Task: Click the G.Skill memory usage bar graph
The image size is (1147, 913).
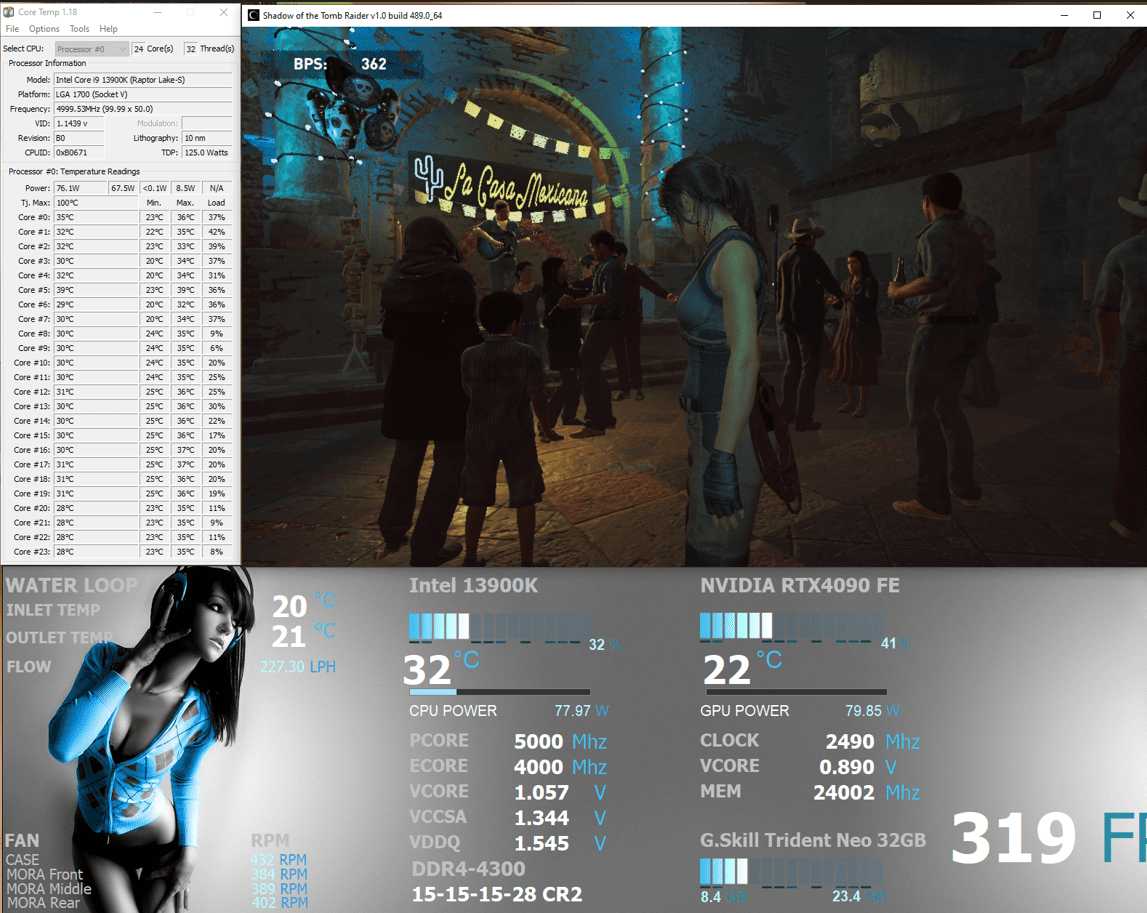Action: tap(791, 873)
